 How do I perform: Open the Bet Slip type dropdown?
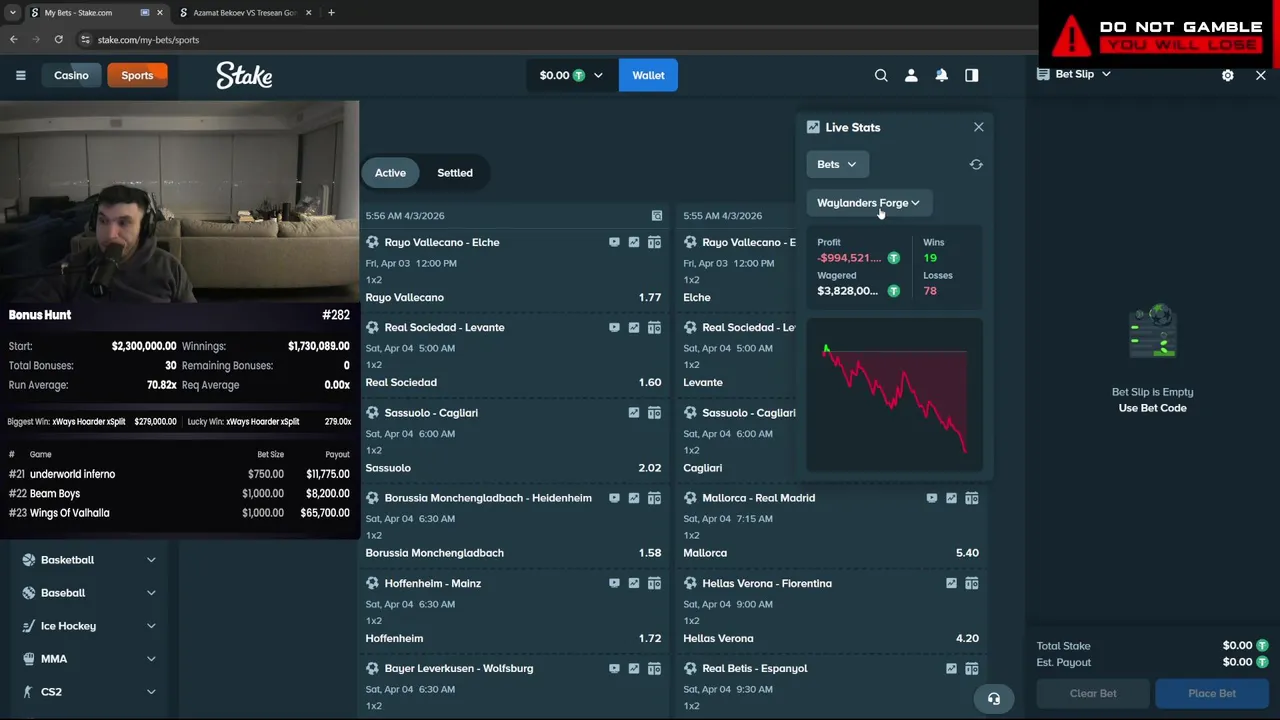click(x=1075, y=74)
